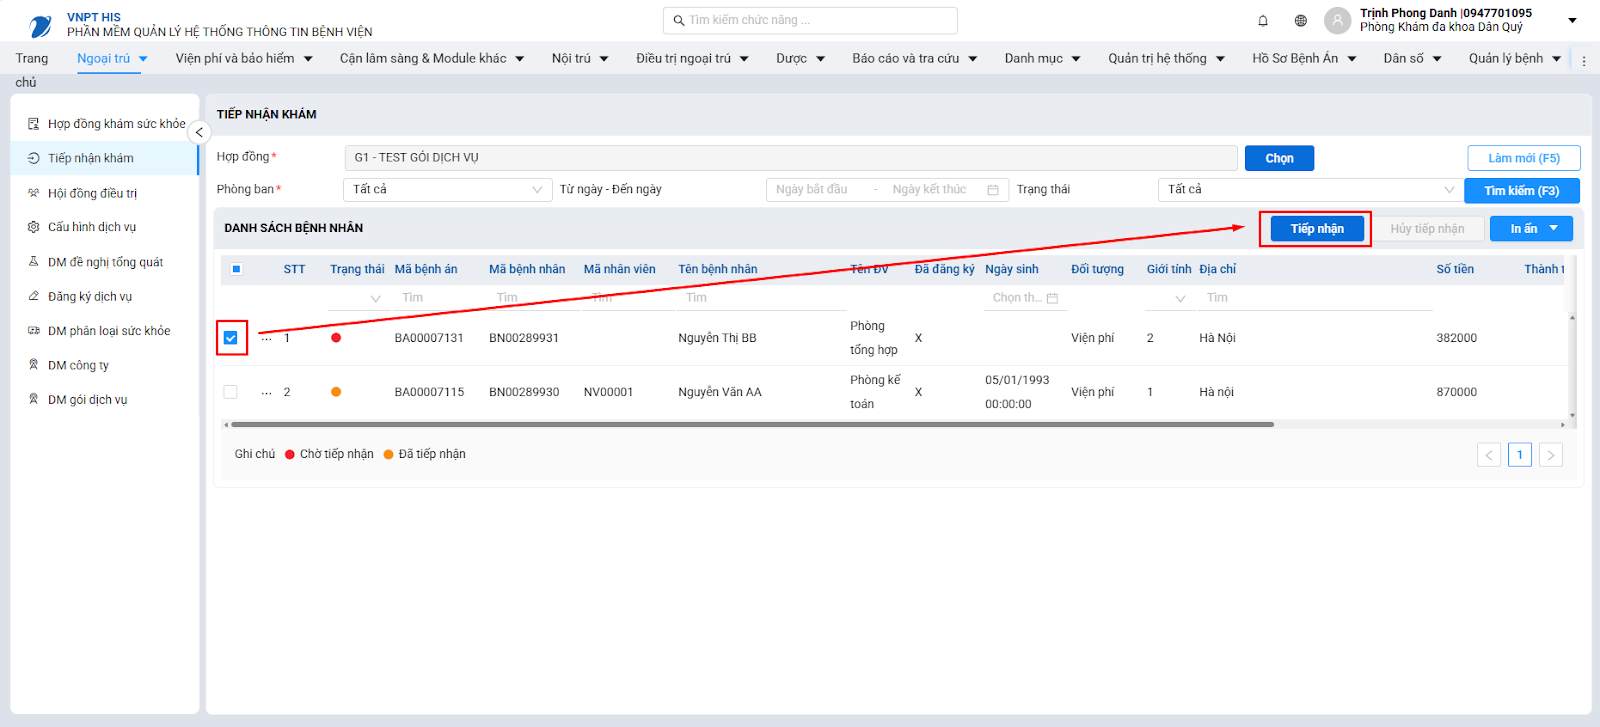This screenshot has height=727, width=1600.
Task: Expand the user account dropdown arrow
Action: click(x=1572, y=20)
